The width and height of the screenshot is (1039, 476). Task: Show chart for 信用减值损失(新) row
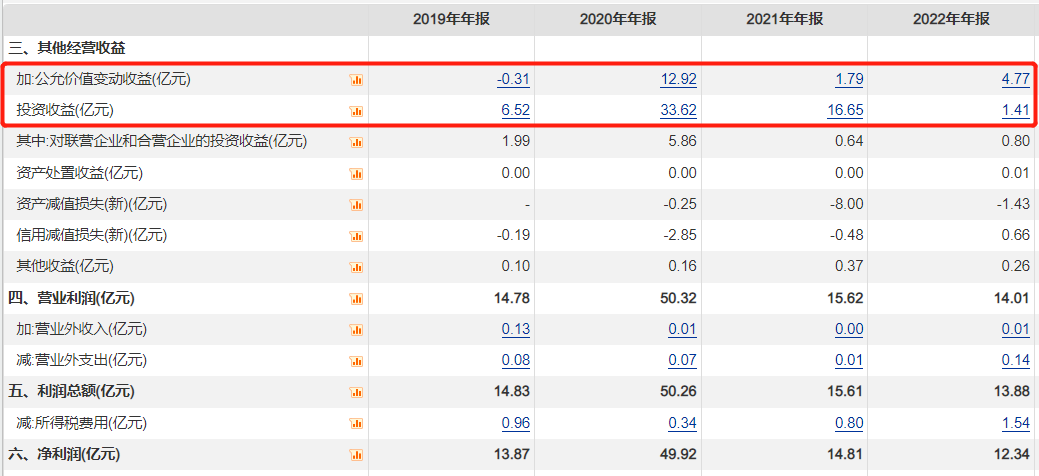point(356,236)
